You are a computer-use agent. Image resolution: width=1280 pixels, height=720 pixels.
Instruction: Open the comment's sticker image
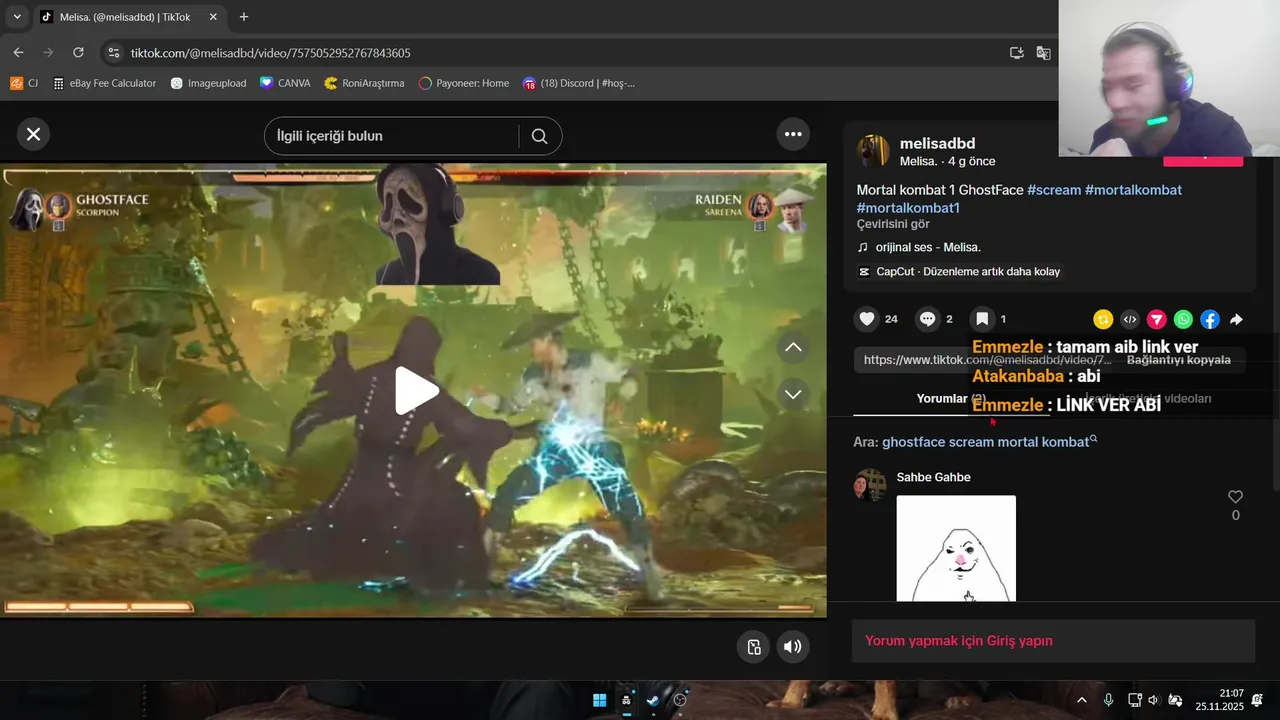(956, 548)
